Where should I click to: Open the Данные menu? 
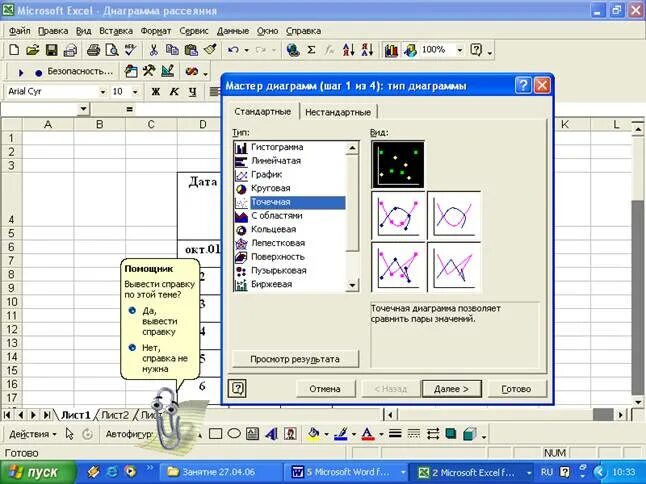pos(233,31)
